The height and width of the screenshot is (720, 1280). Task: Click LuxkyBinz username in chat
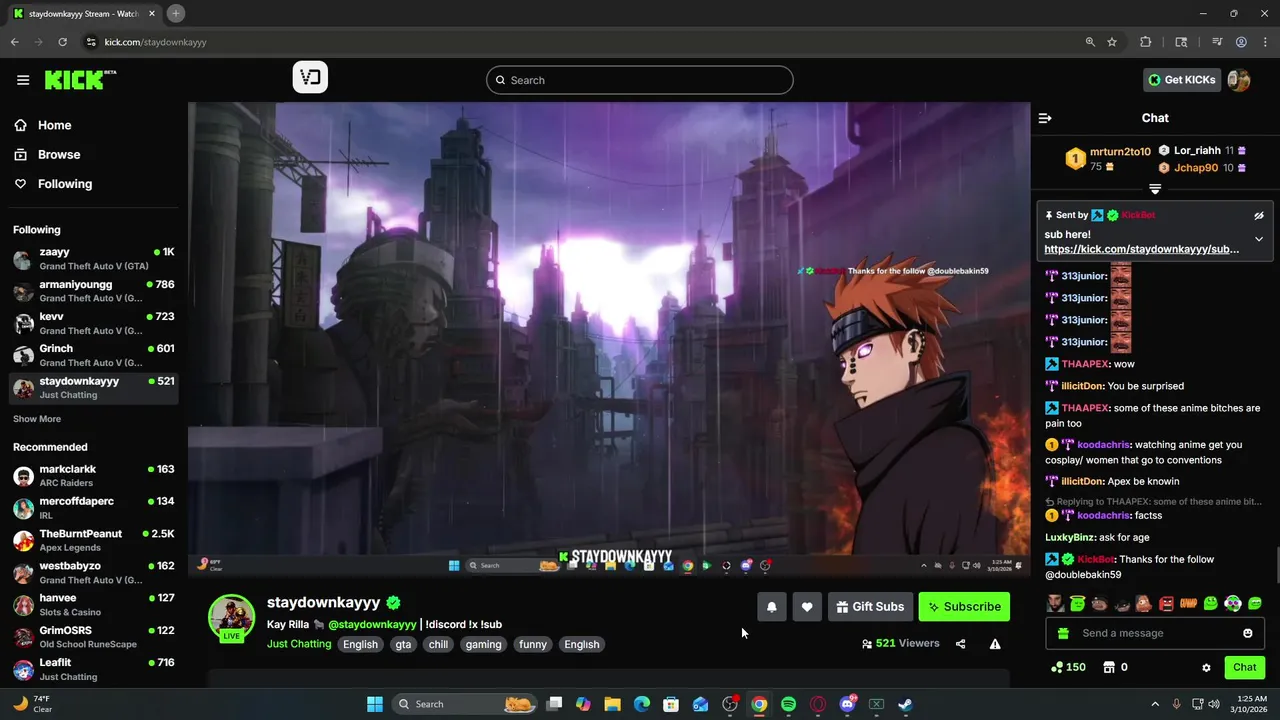pos(1070,537)
